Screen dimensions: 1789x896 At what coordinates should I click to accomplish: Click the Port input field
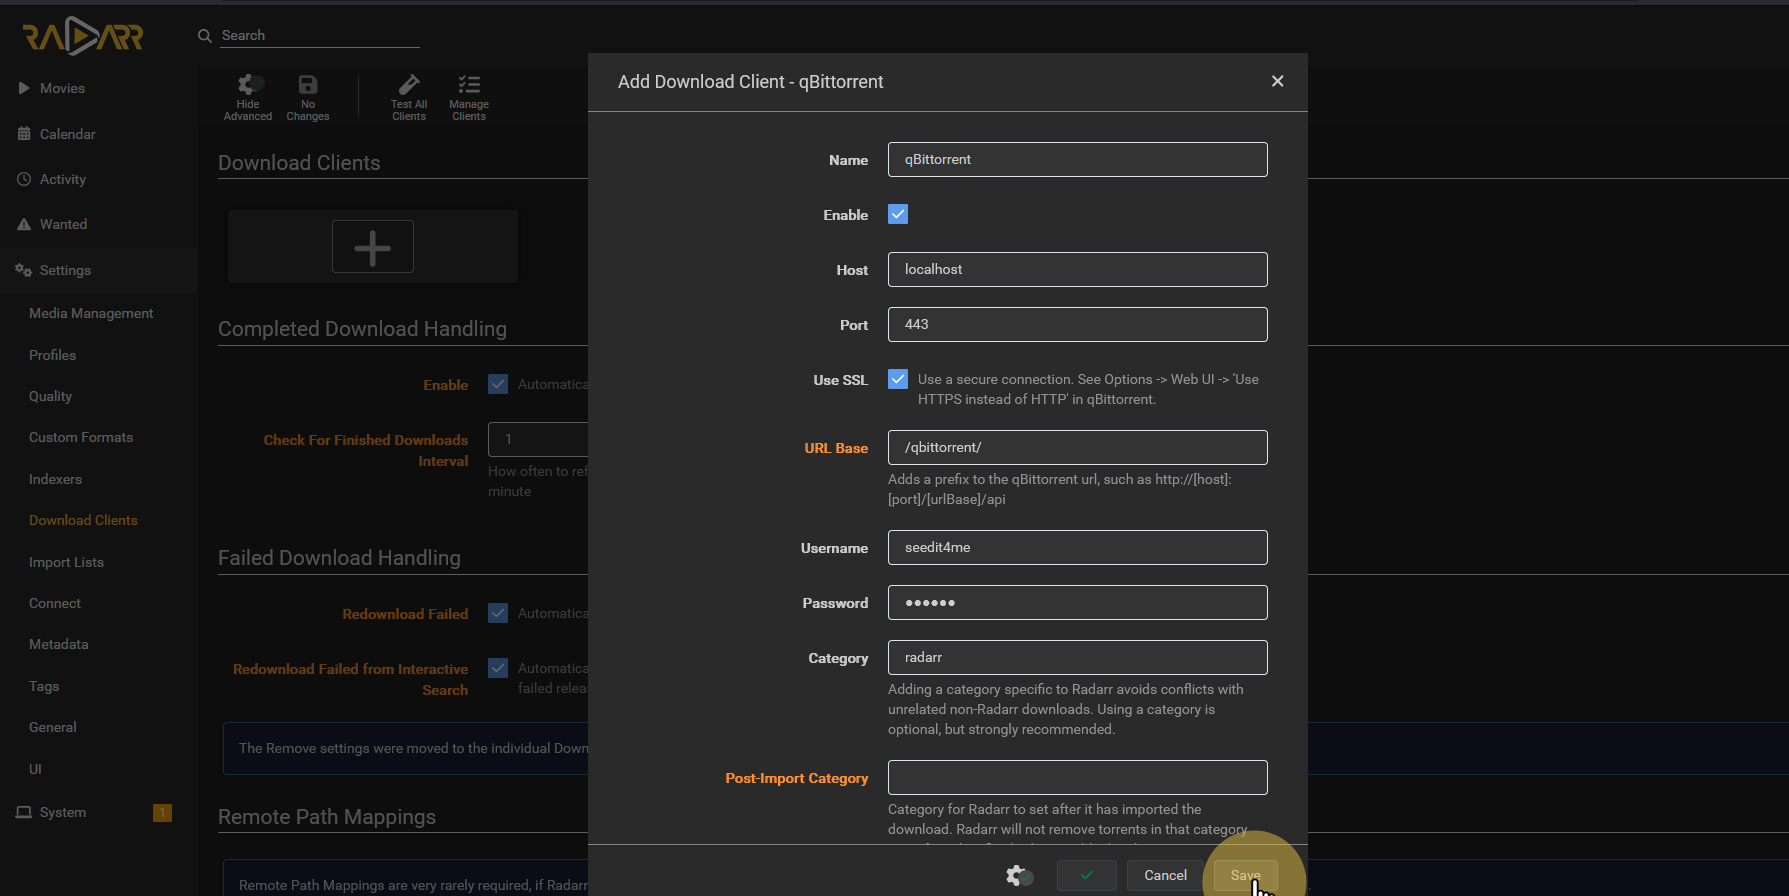coord(1077,324)
